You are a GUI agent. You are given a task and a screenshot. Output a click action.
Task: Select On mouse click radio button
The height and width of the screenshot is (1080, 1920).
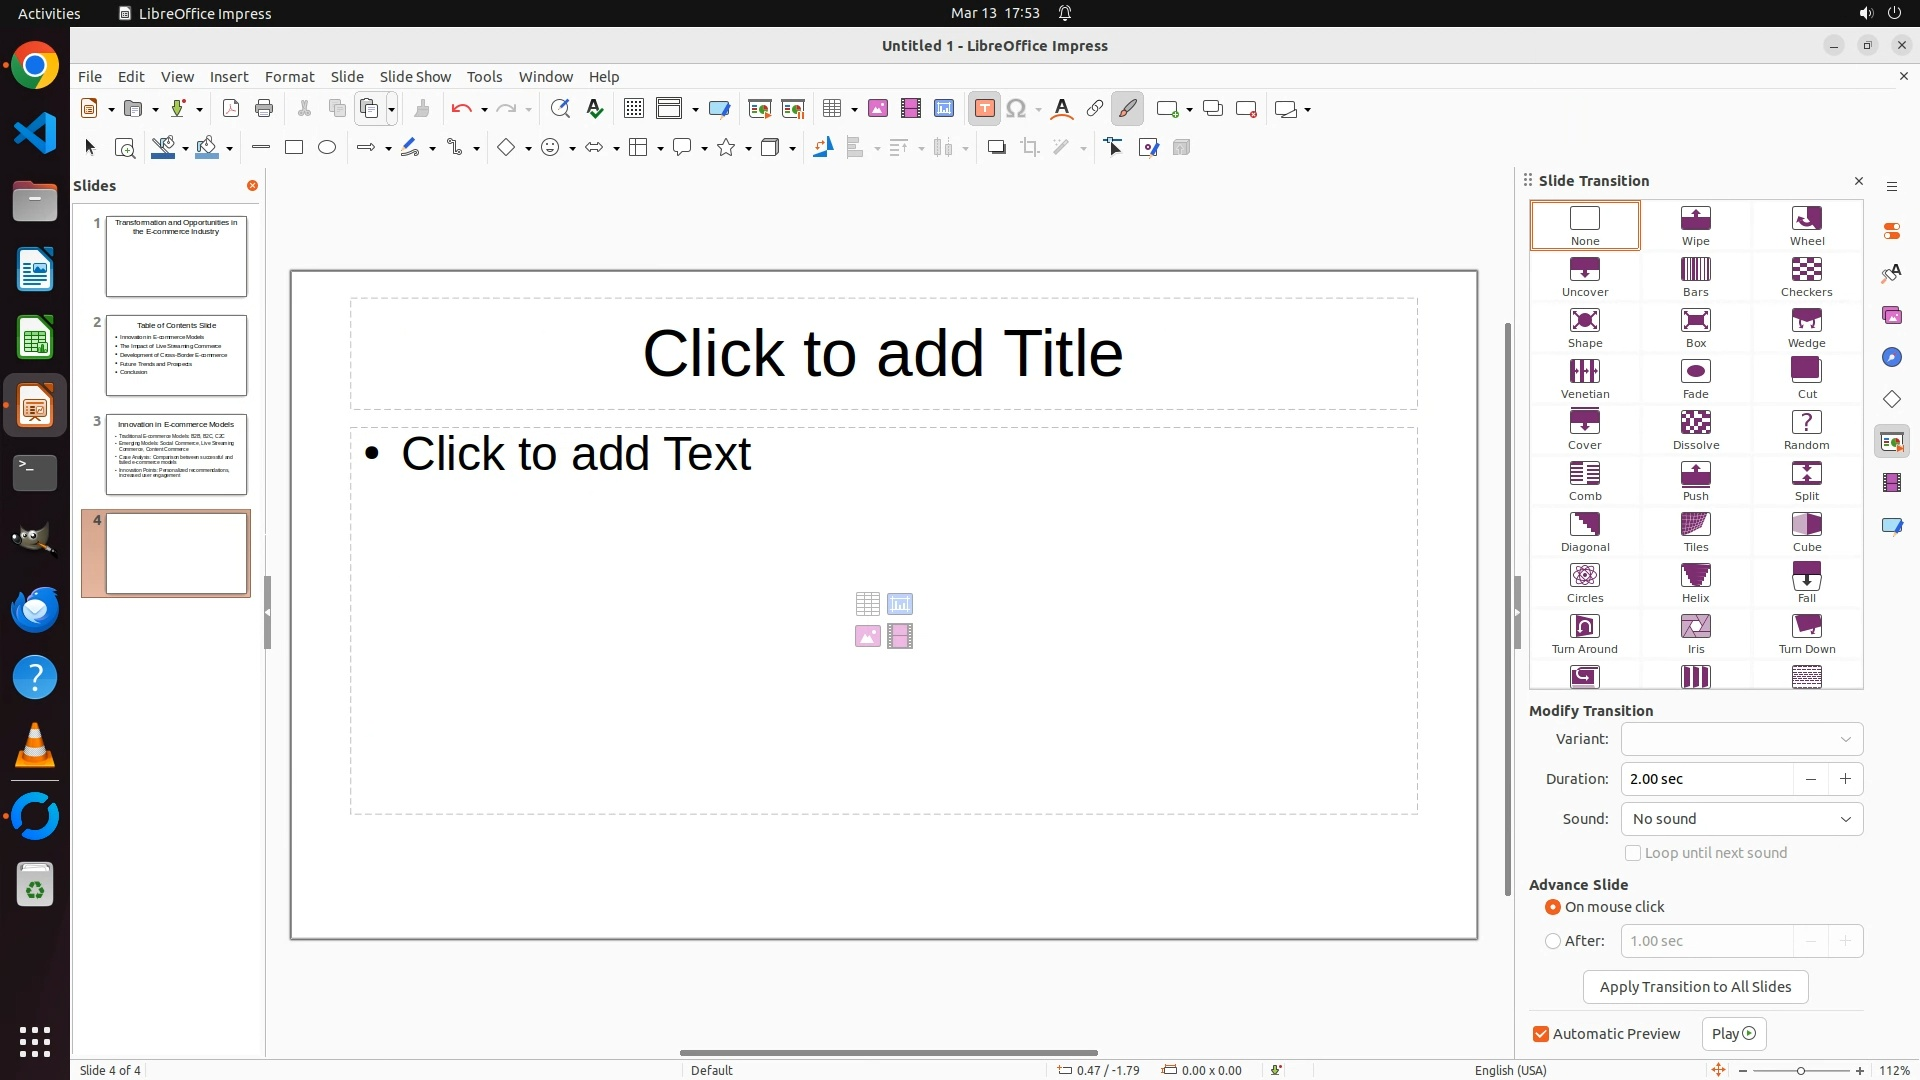tap(1553, 907)
